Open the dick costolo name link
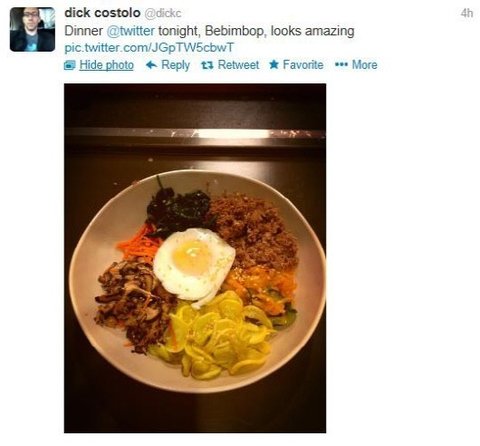 (102, 13)
